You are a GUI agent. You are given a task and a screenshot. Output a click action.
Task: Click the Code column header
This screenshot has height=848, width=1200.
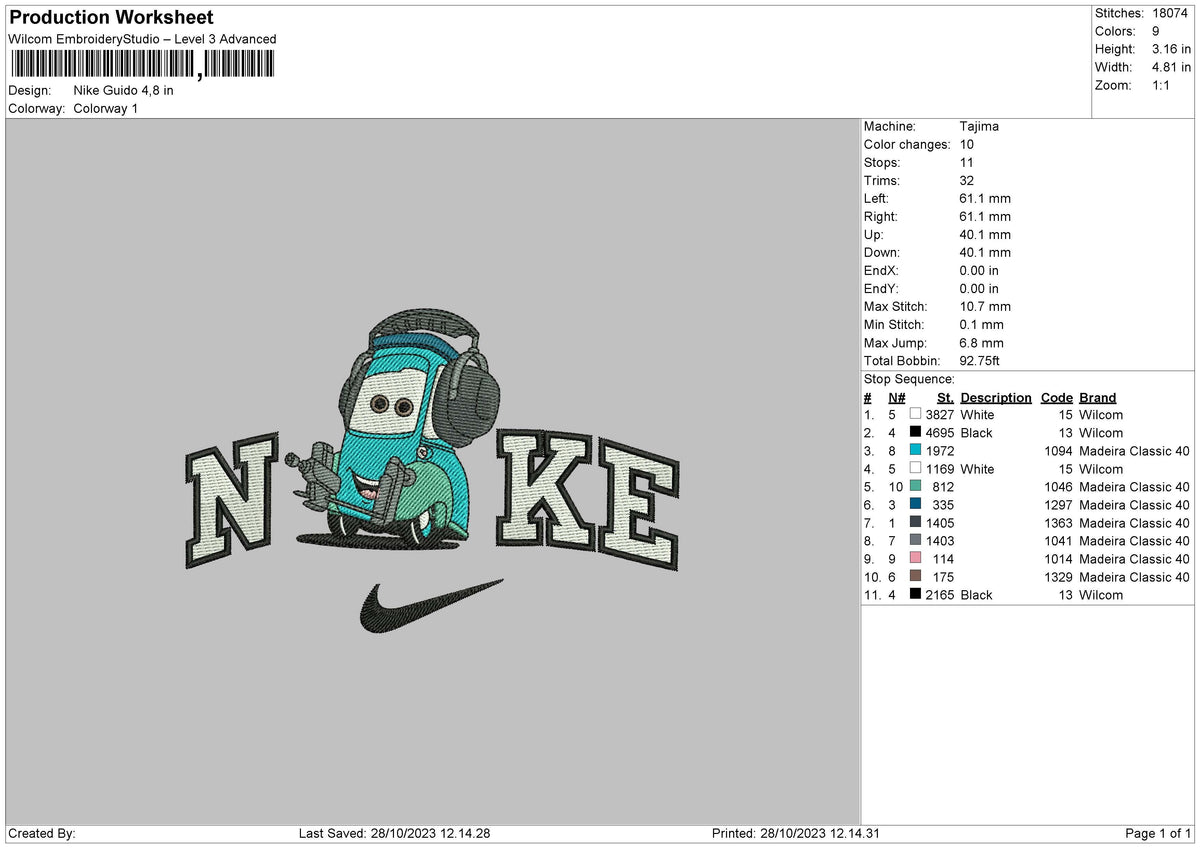(x=1056, y=397)
